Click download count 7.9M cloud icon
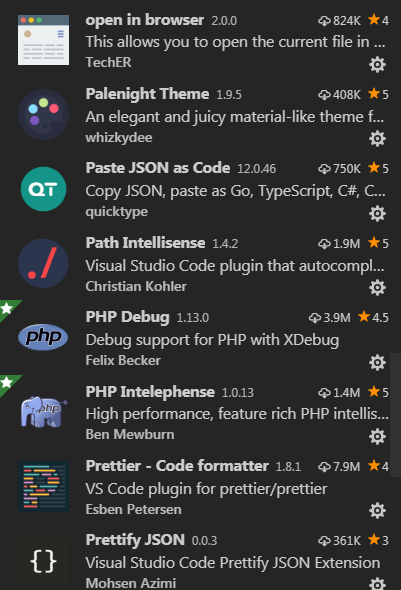Viewport: 401px width, 590px height. click(324, 467)
